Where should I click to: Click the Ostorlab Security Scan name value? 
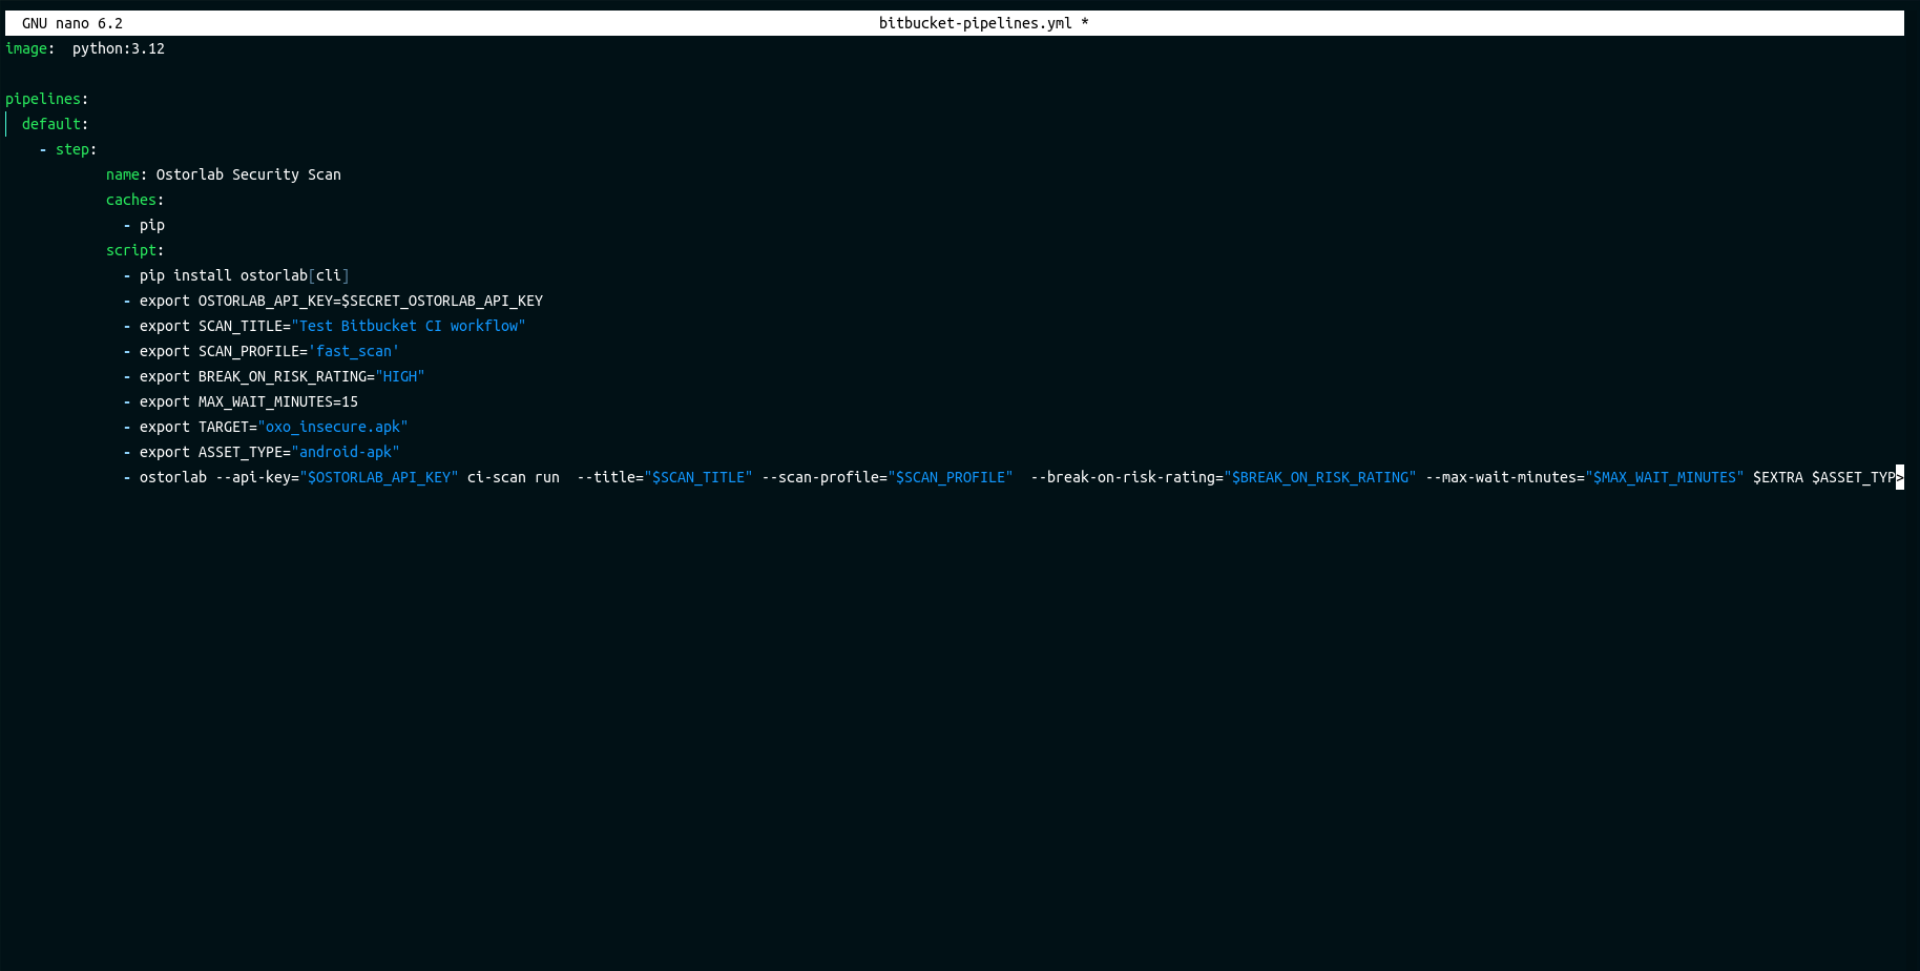(248, 175)
